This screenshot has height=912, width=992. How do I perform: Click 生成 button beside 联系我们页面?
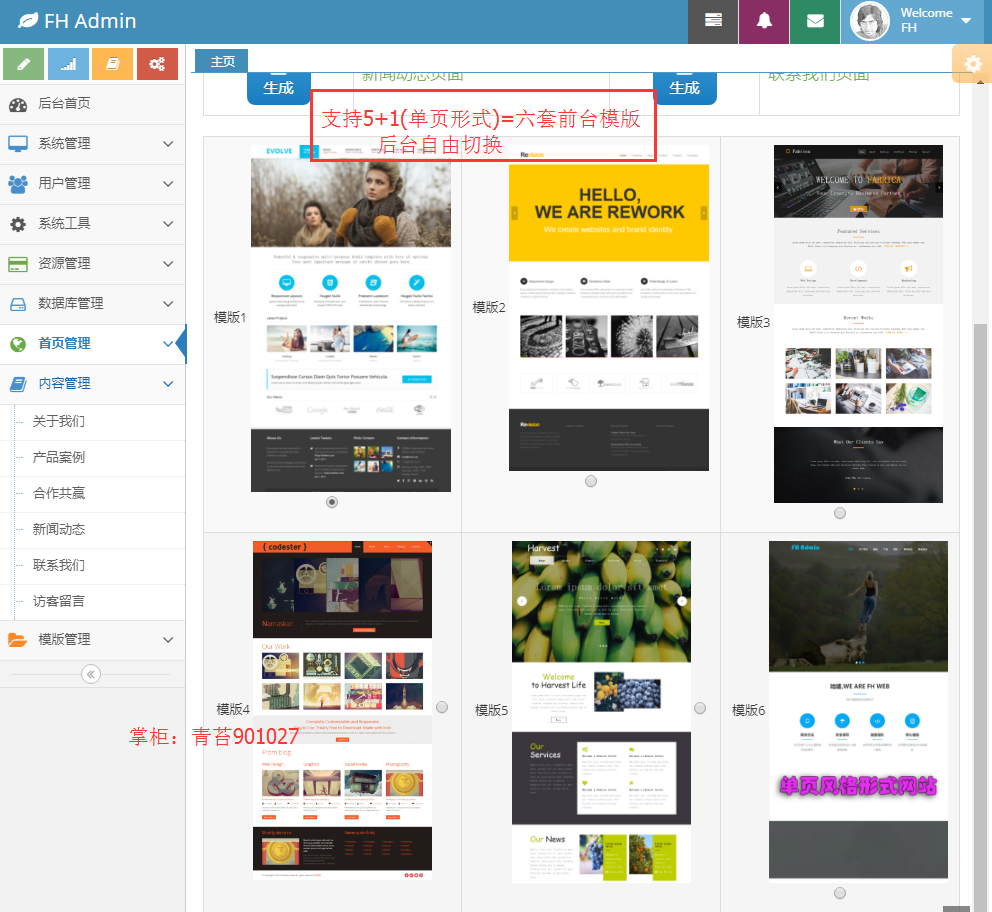[x=685, y=89]
